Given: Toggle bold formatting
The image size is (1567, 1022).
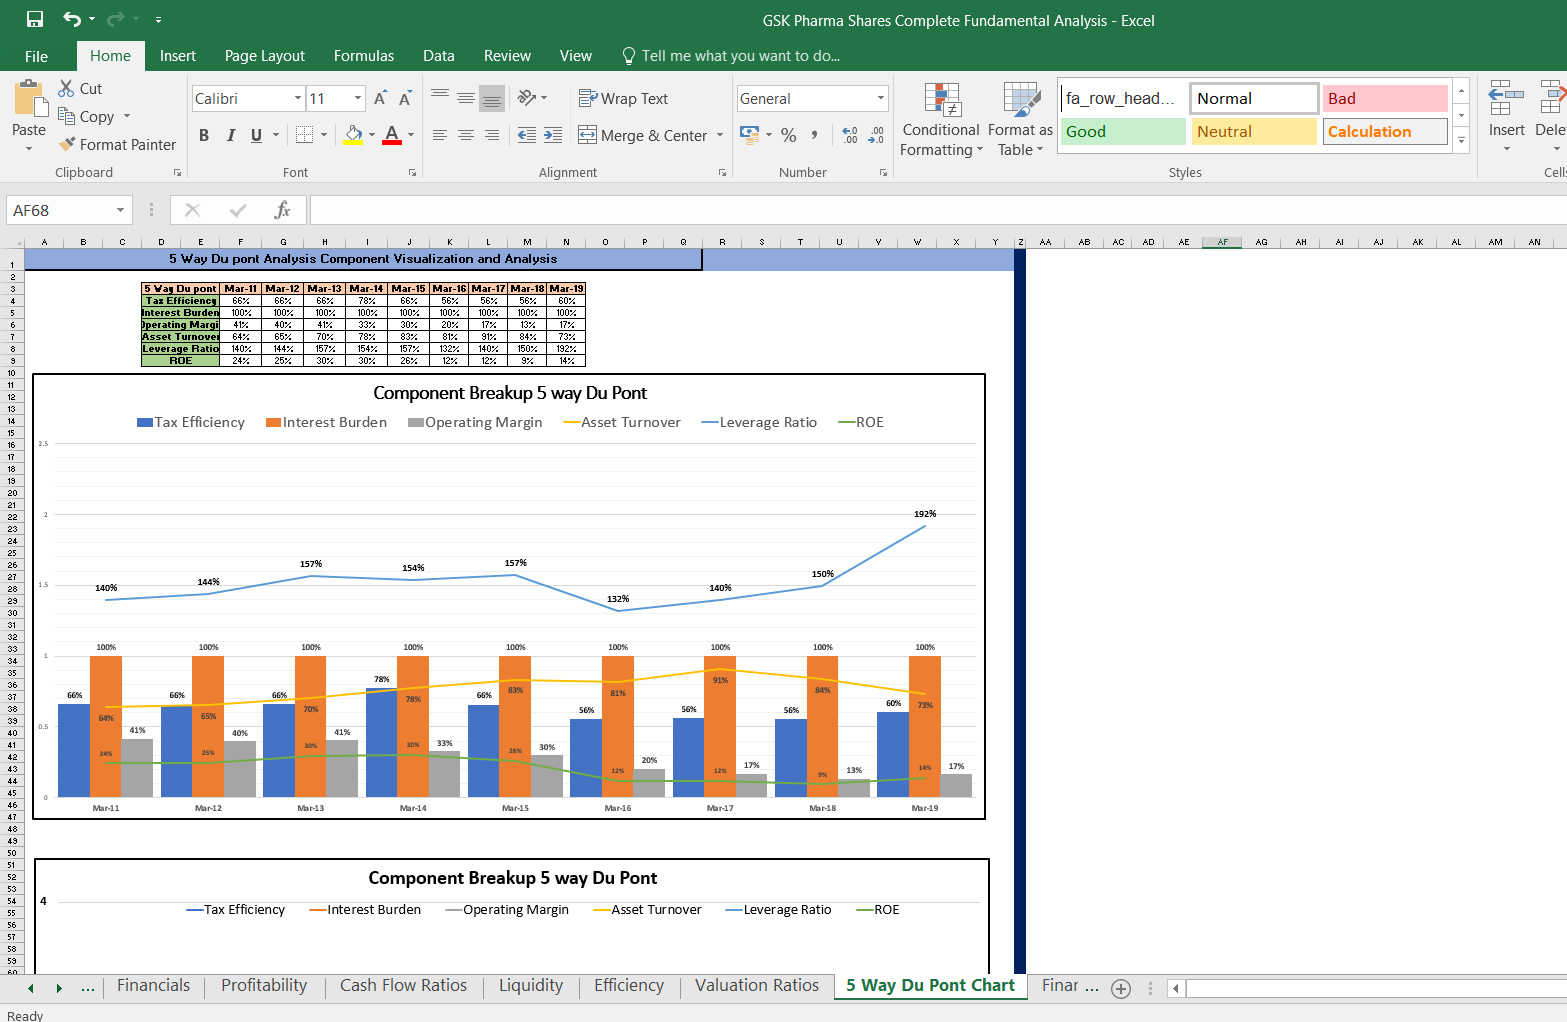Looking at the screenshot, I should tap(204, 135).
